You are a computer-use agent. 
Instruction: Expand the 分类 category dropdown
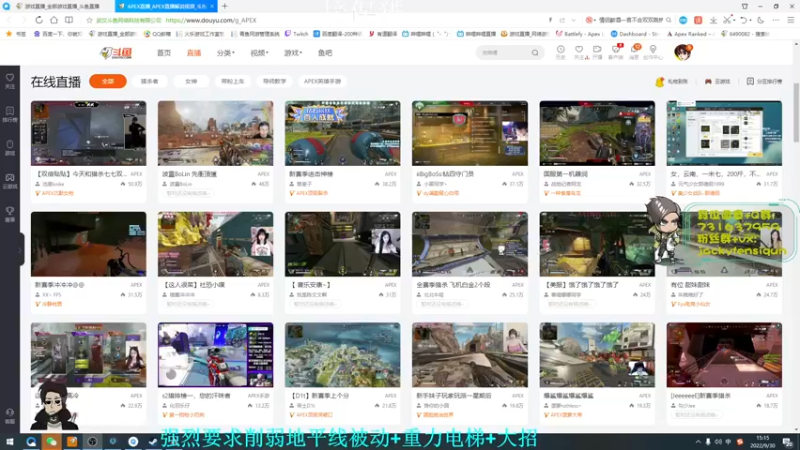[x=226, y=53]
